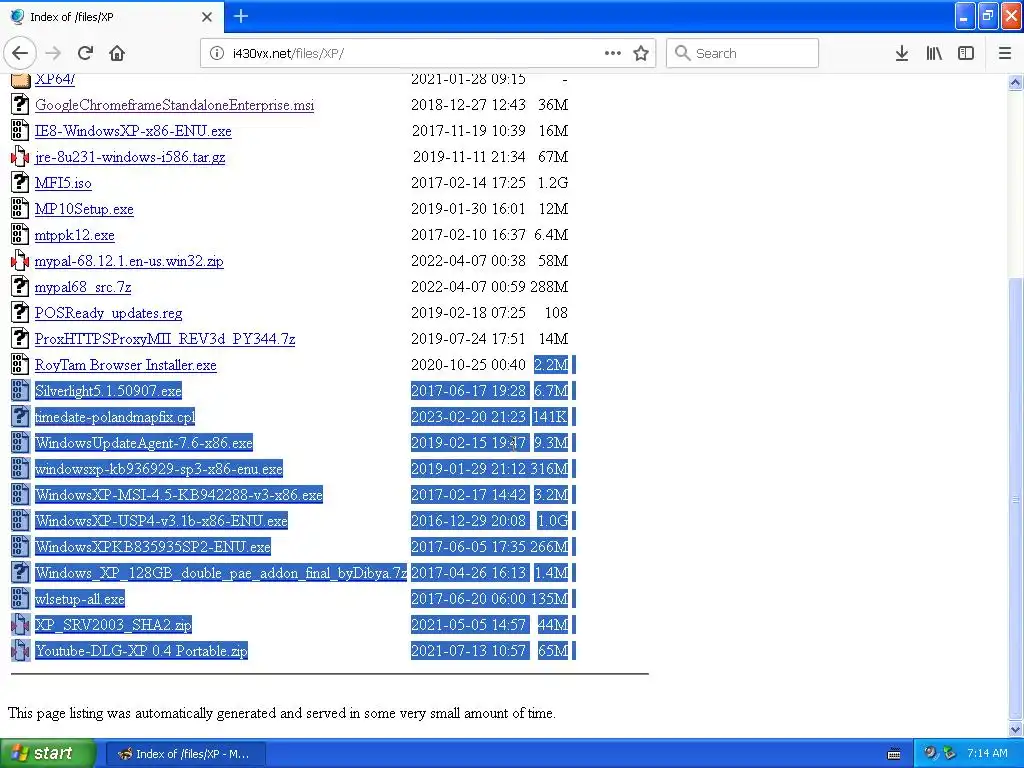This screenshot has height=768, width=1024.
Task: Open the Library menu icon
Action: coord(934,53)
